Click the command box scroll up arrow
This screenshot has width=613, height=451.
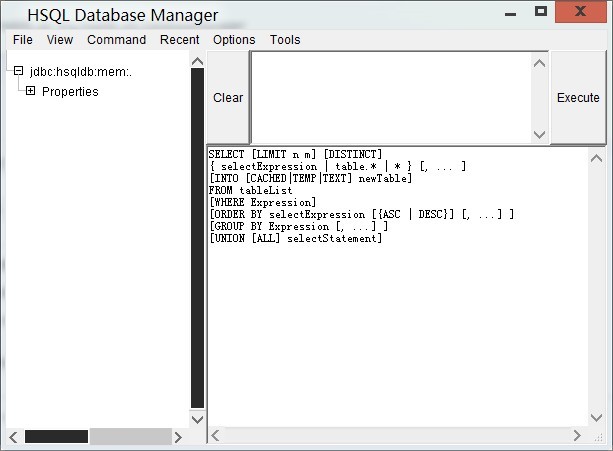point(540,63)
